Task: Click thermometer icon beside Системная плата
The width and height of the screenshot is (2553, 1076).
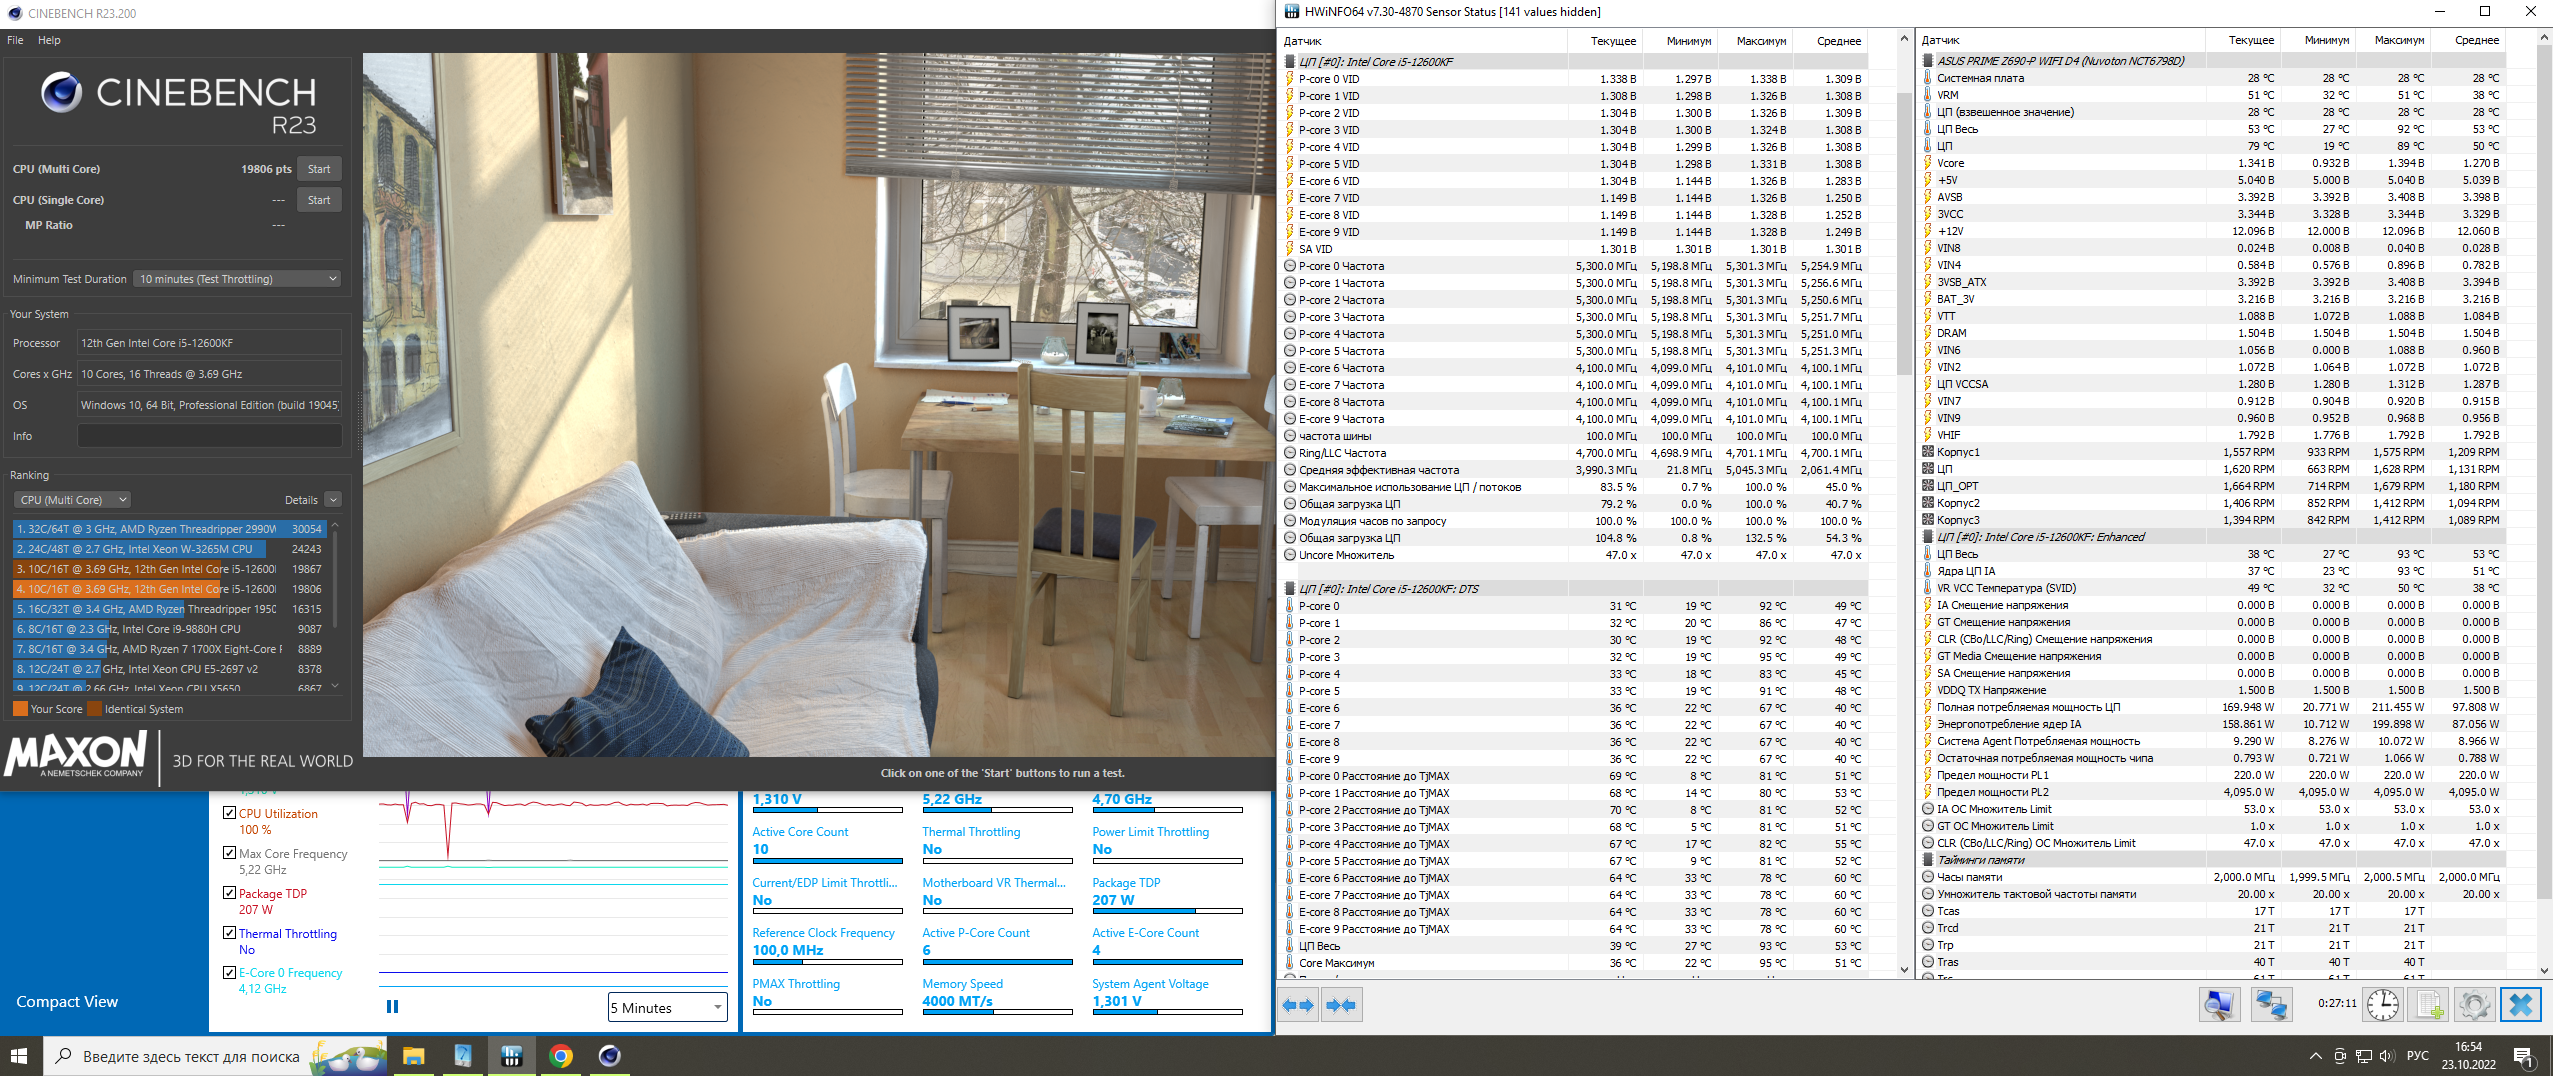Action: coord(1927,78)
